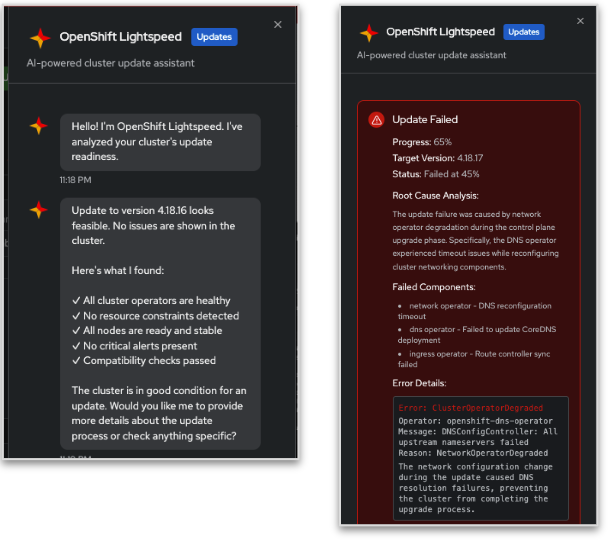The width and height of the screenshot is (614, 548).
Task: Click the 11:18 PM timestamp
Action: (x=76, y=180)
